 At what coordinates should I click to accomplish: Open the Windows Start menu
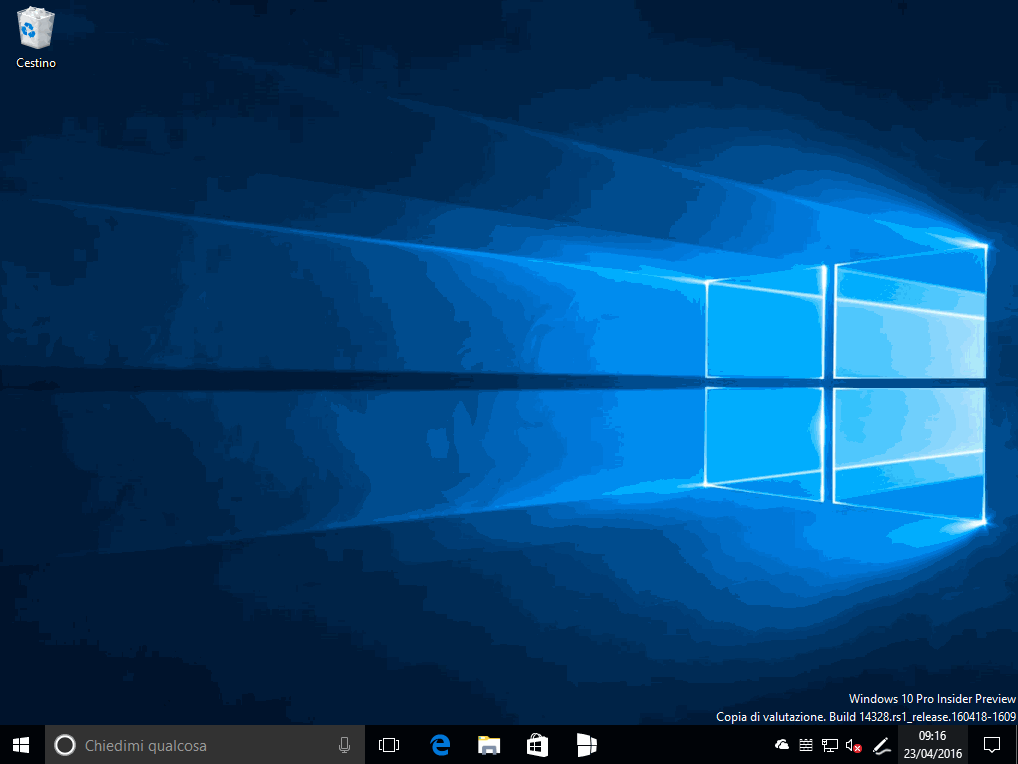21,745
